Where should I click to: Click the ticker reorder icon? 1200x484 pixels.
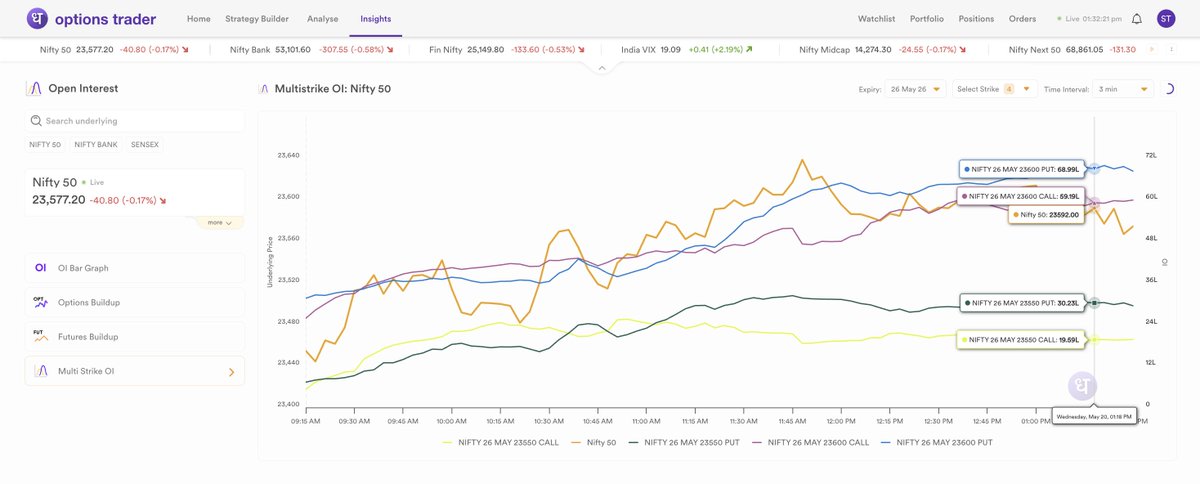click(1171, 49)
